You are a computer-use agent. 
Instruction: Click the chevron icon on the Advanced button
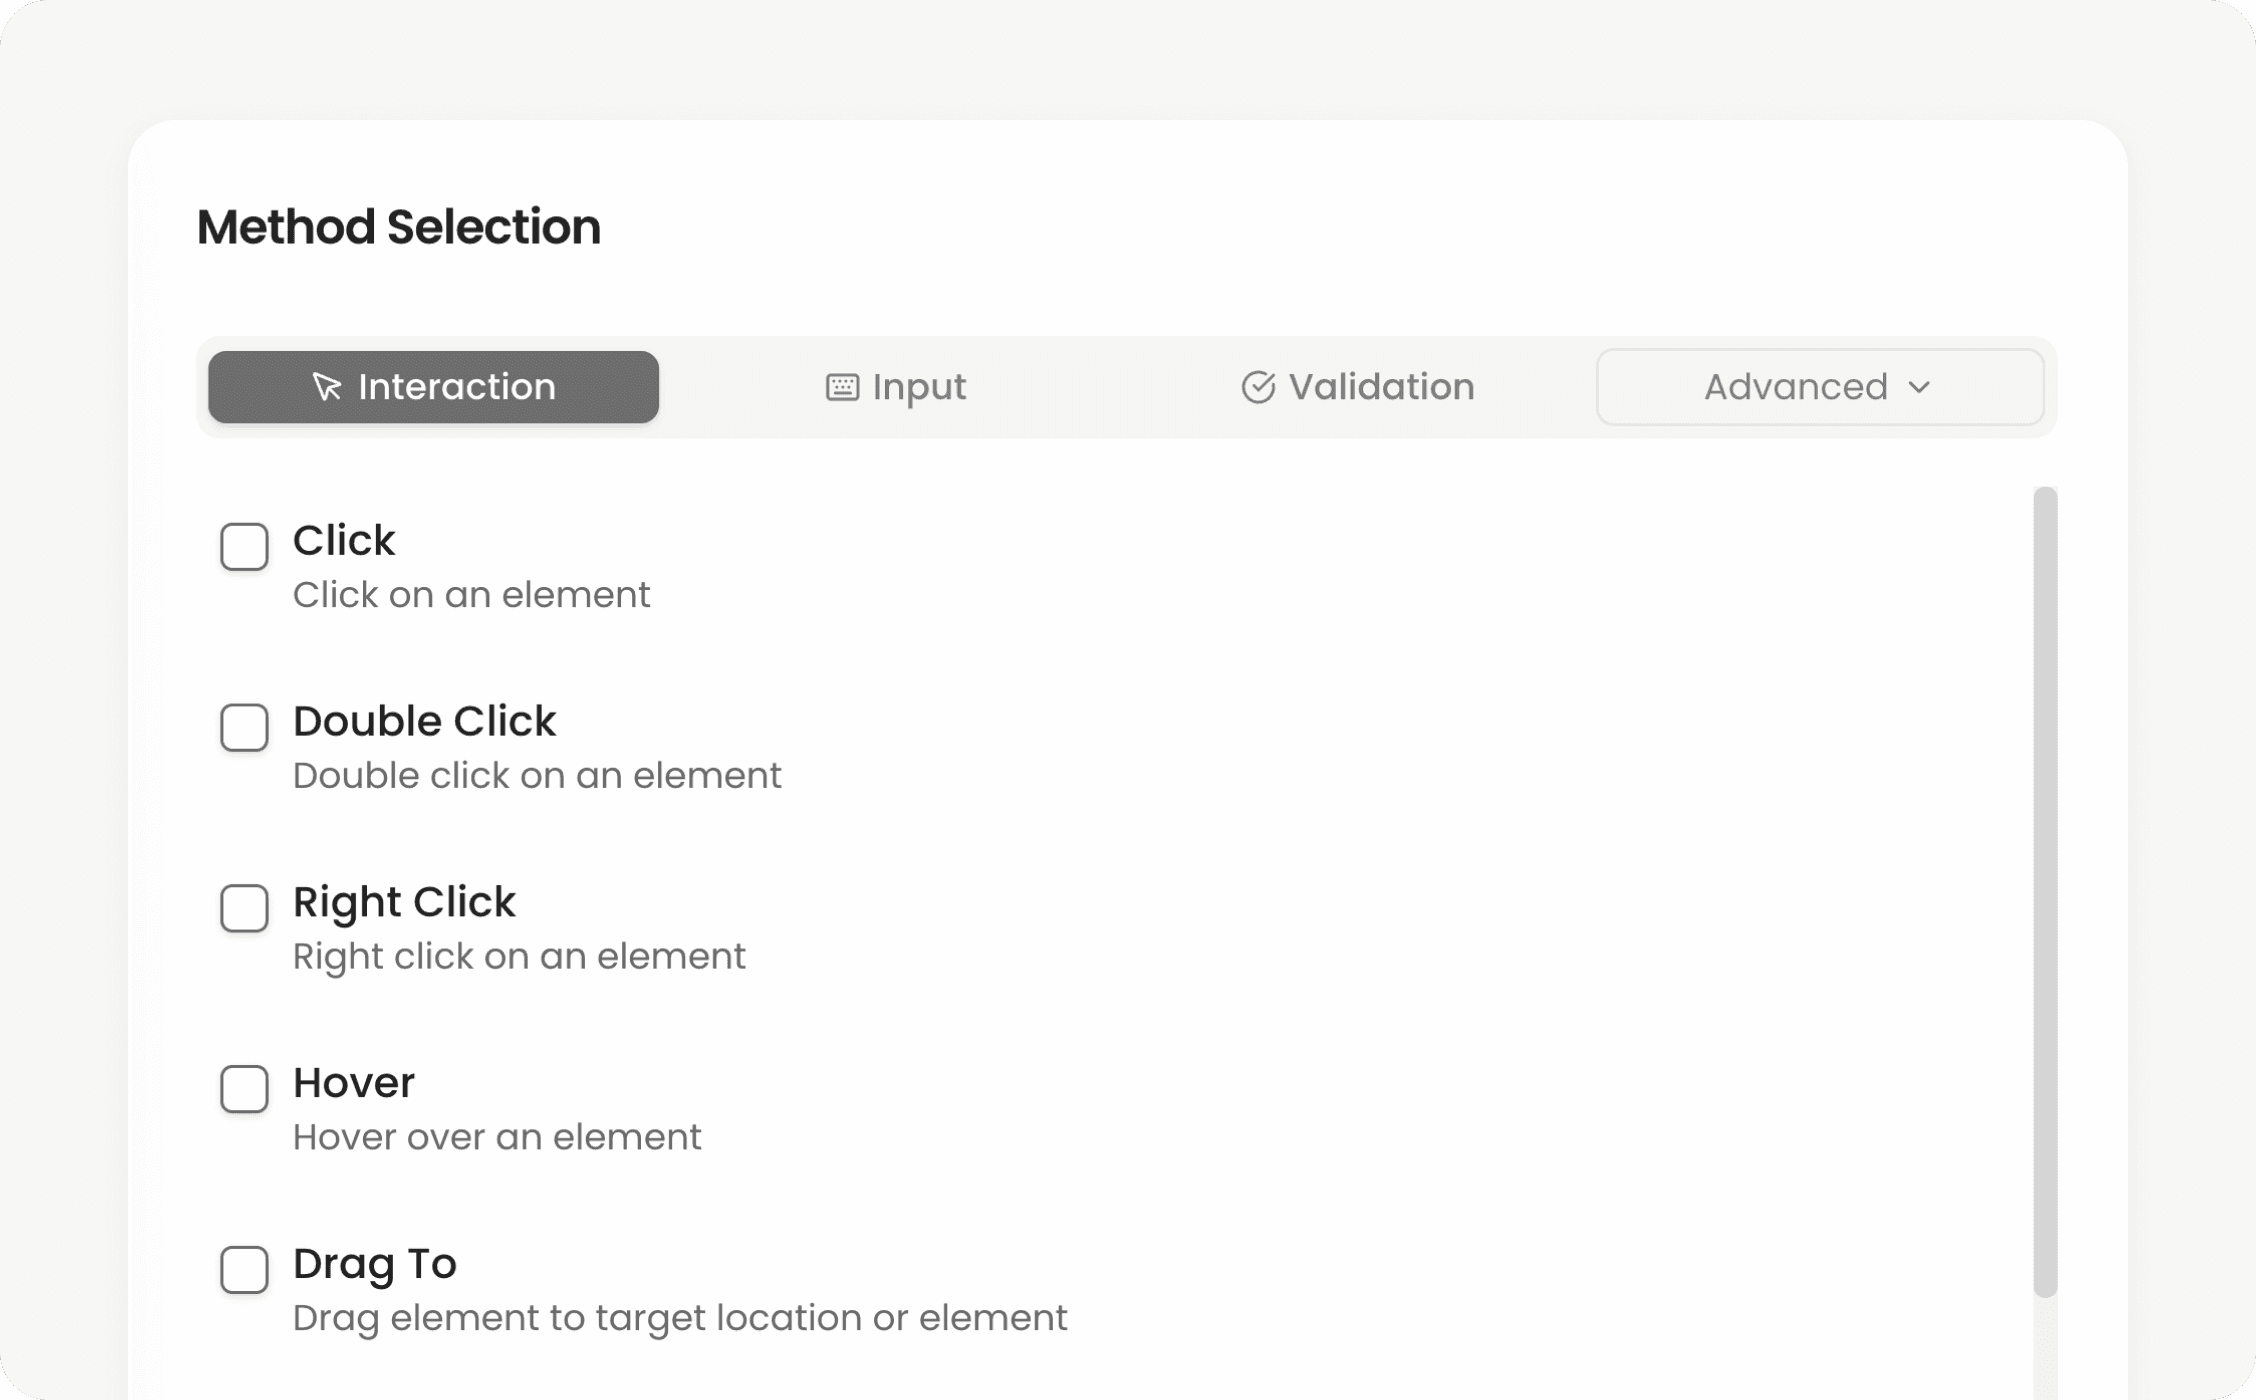click(x=1920, y=389)
